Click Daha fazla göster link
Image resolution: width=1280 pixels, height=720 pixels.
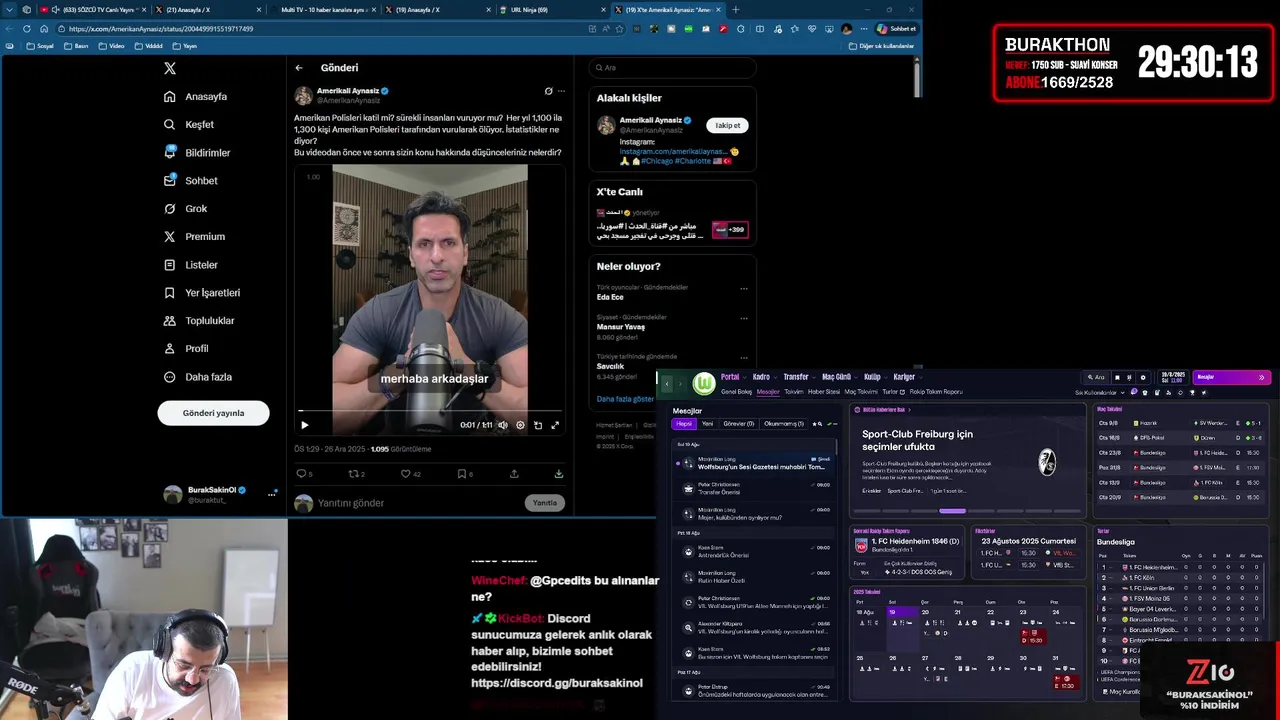pos(625,399)
